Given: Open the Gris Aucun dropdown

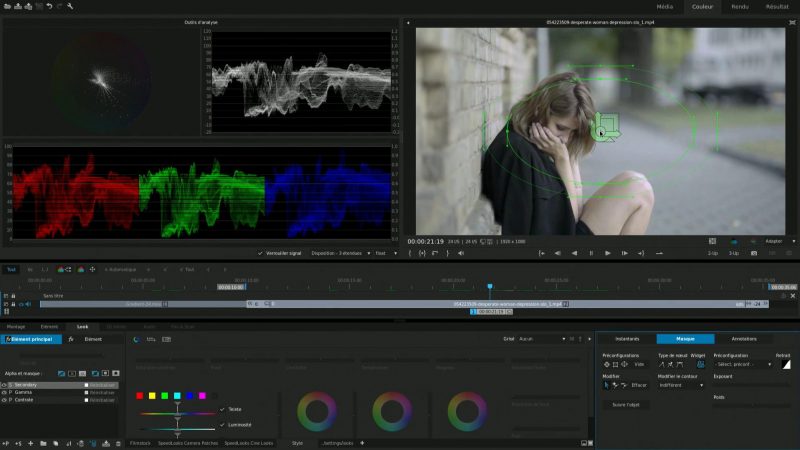Looking at the screenshot, I should pos(542,339).
